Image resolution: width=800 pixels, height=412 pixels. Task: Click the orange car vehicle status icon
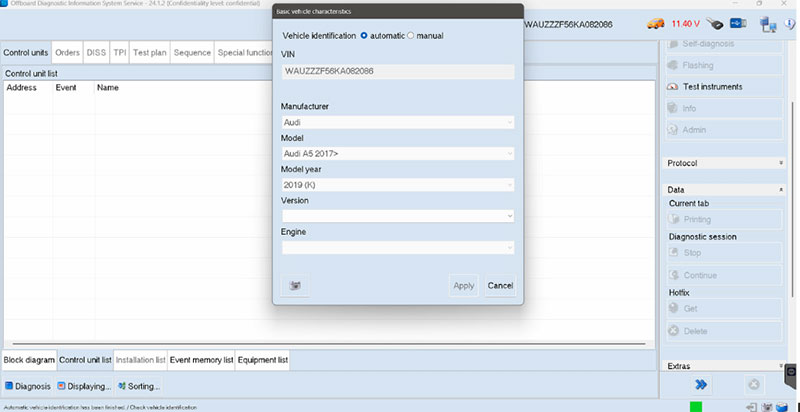(x=656, y=23)
